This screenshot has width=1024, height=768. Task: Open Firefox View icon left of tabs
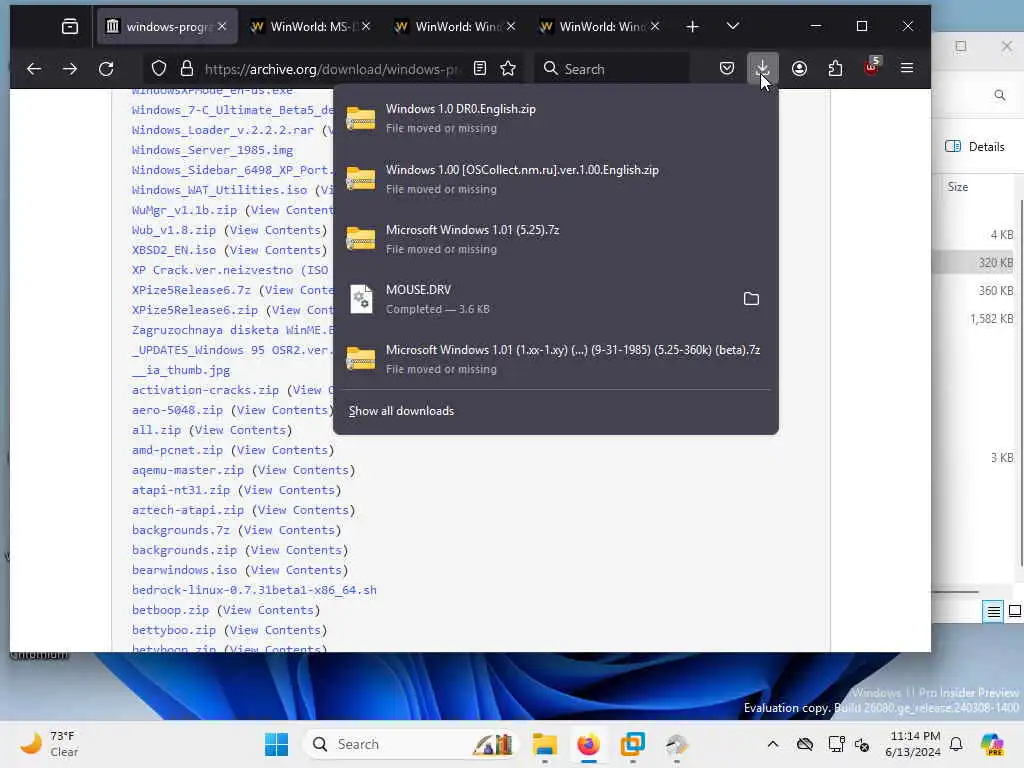click(x=69, y=27)
